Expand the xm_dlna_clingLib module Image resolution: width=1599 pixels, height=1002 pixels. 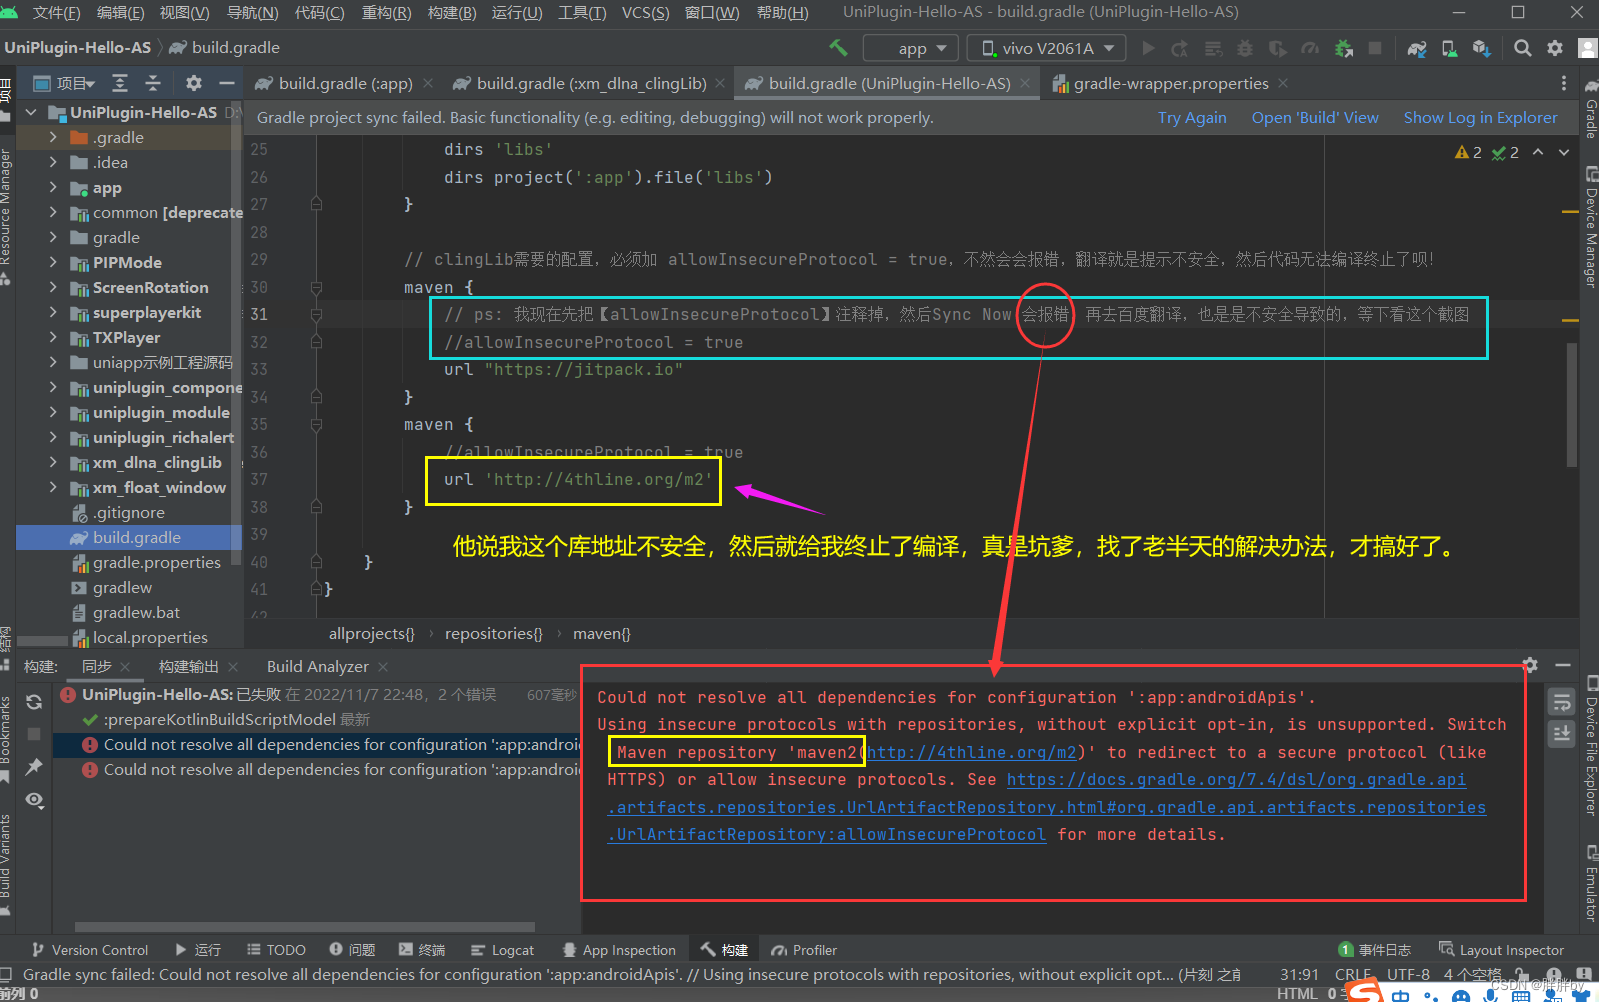tap(53, 462)
